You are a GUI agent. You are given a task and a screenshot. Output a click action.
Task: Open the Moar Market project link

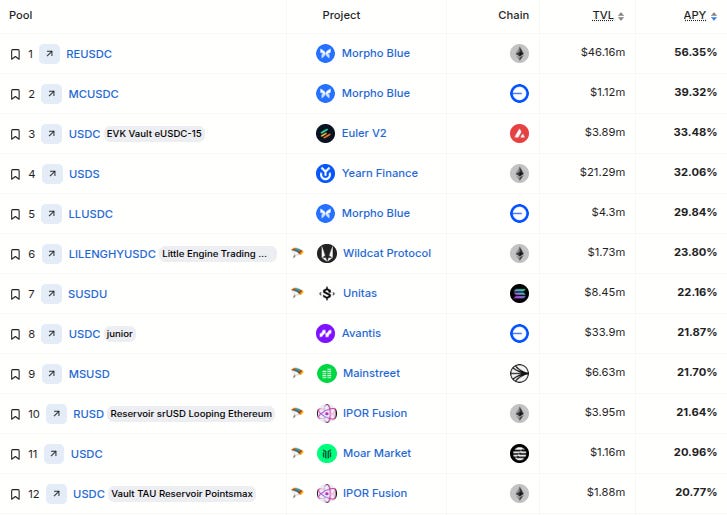click(377, 453)
